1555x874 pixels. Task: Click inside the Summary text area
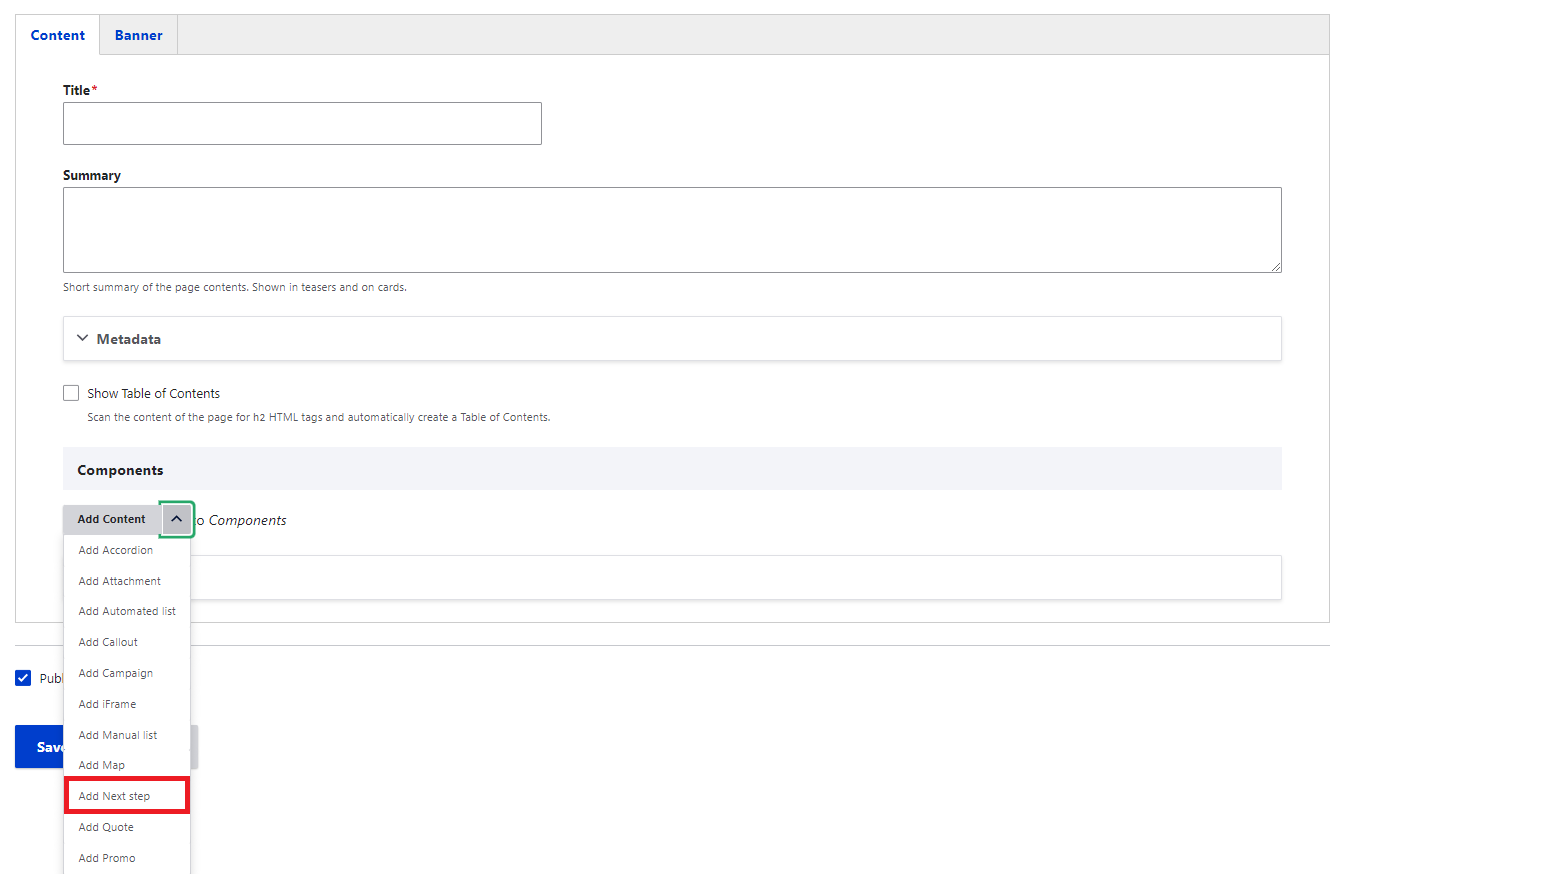point(671,229)
